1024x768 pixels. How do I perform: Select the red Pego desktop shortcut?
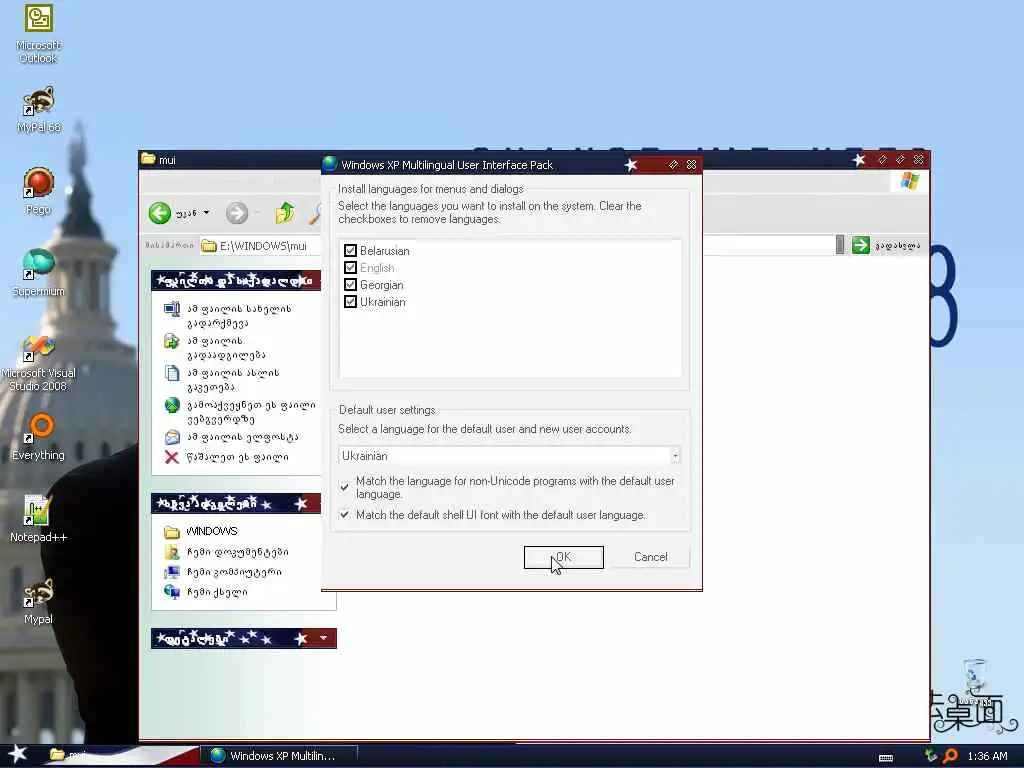pyautogui.click(x=38, y=191)
